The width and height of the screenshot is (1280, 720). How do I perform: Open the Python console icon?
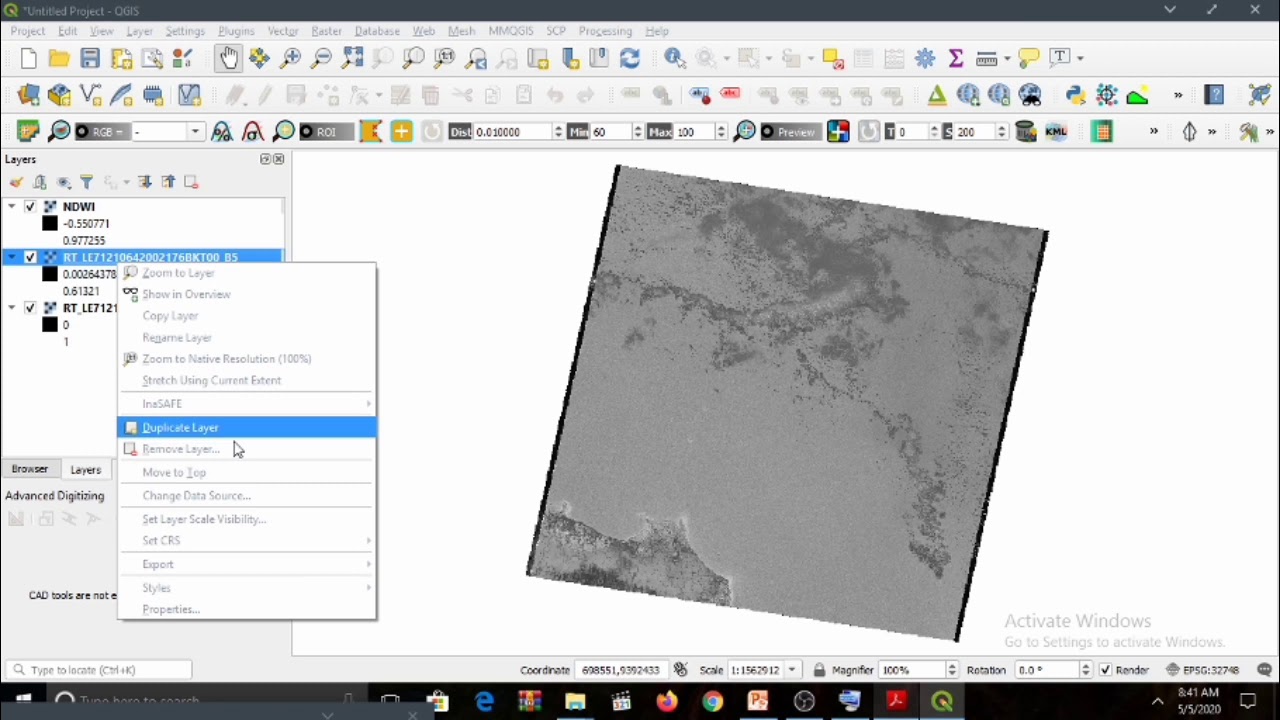1075,96
